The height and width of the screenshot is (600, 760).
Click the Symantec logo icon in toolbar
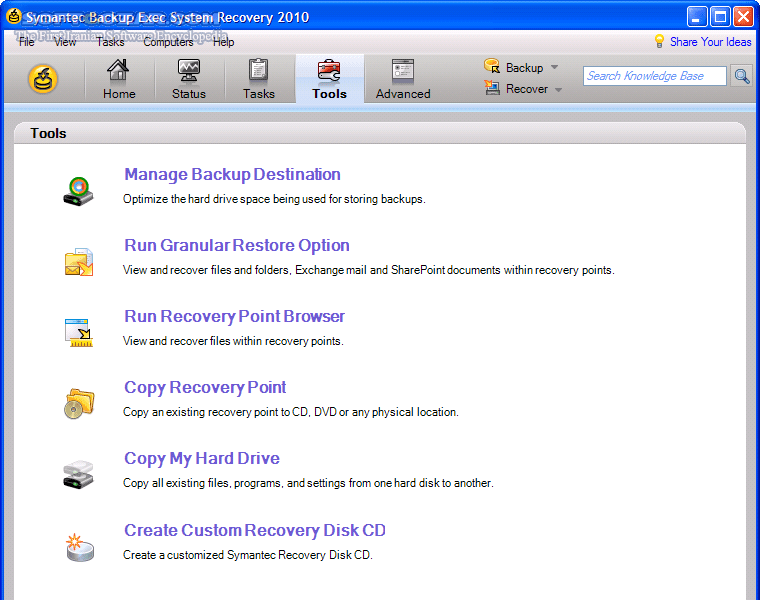coord(43,79)
